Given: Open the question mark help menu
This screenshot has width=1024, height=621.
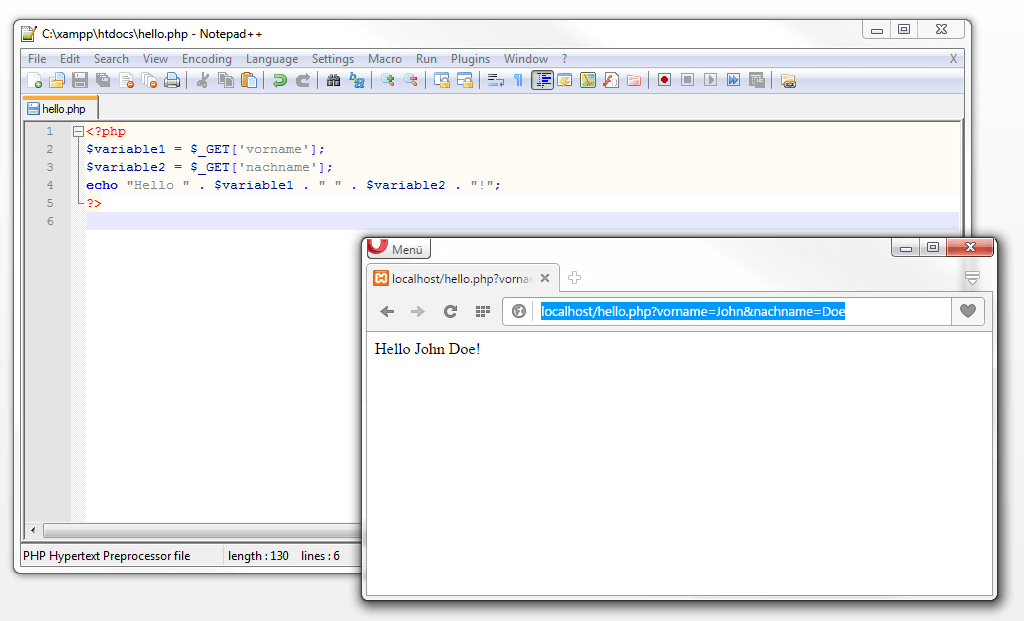Looking at the screenshot, I should click(x=564, y=59).
